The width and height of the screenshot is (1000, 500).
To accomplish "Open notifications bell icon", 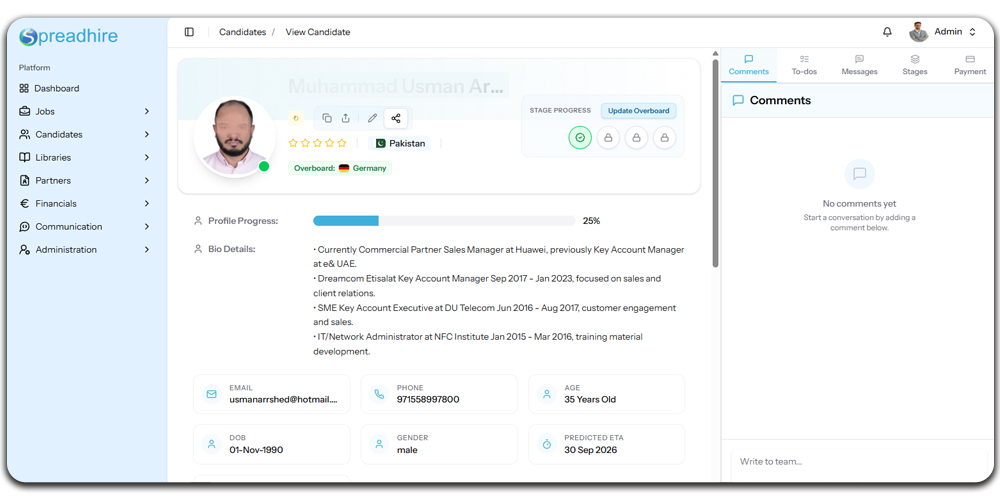I will pyautogui.click(x=887, y=32).
